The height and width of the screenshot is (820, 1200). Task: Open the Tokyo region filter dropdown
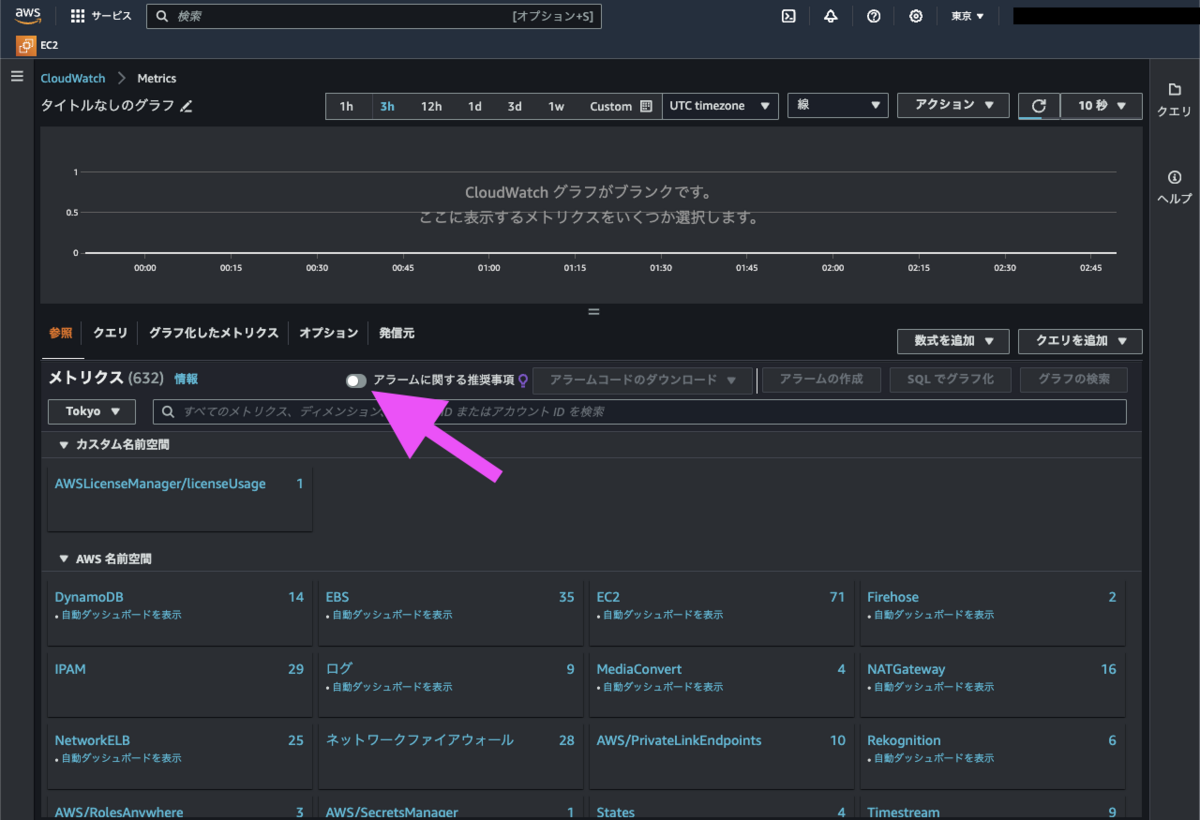pyautogui.click(x=92, y=411)
